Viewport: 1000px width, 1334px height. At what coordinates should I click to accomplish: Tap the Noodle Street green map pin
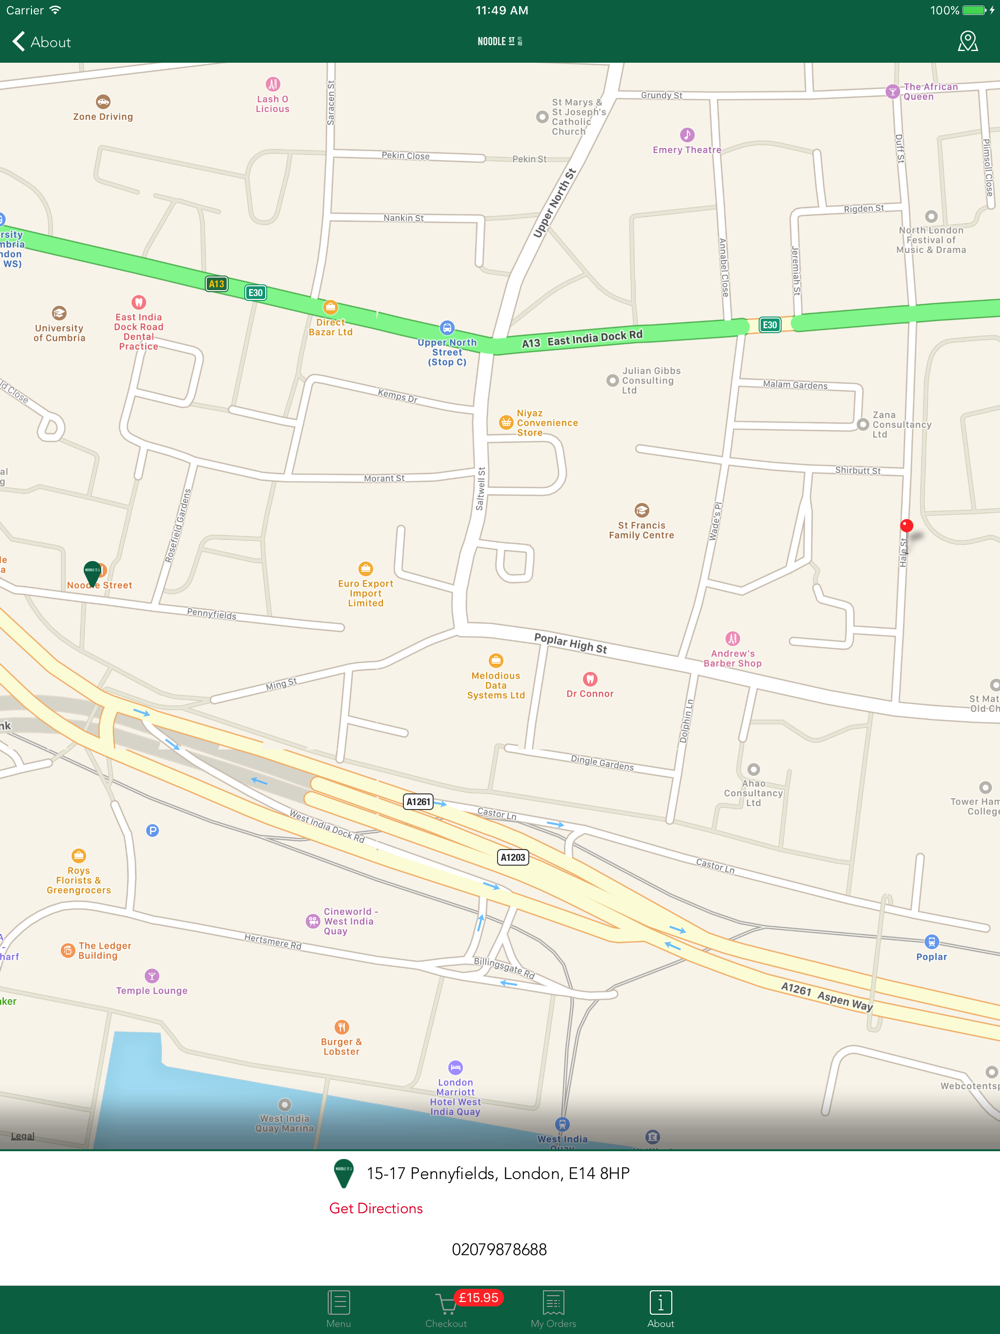pyautogui.click(x=92, y=573)
